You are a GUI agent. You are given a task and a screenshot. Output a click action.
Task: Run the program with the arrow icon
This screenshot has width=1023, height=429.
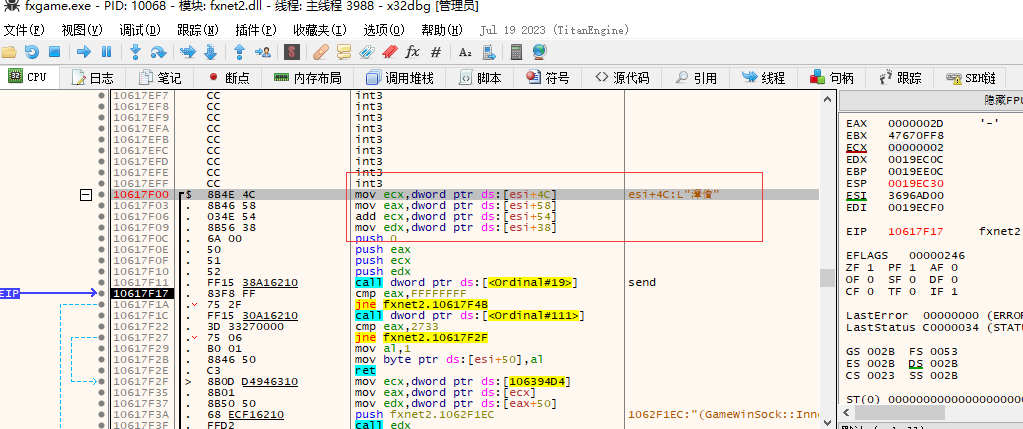(84, 52)
